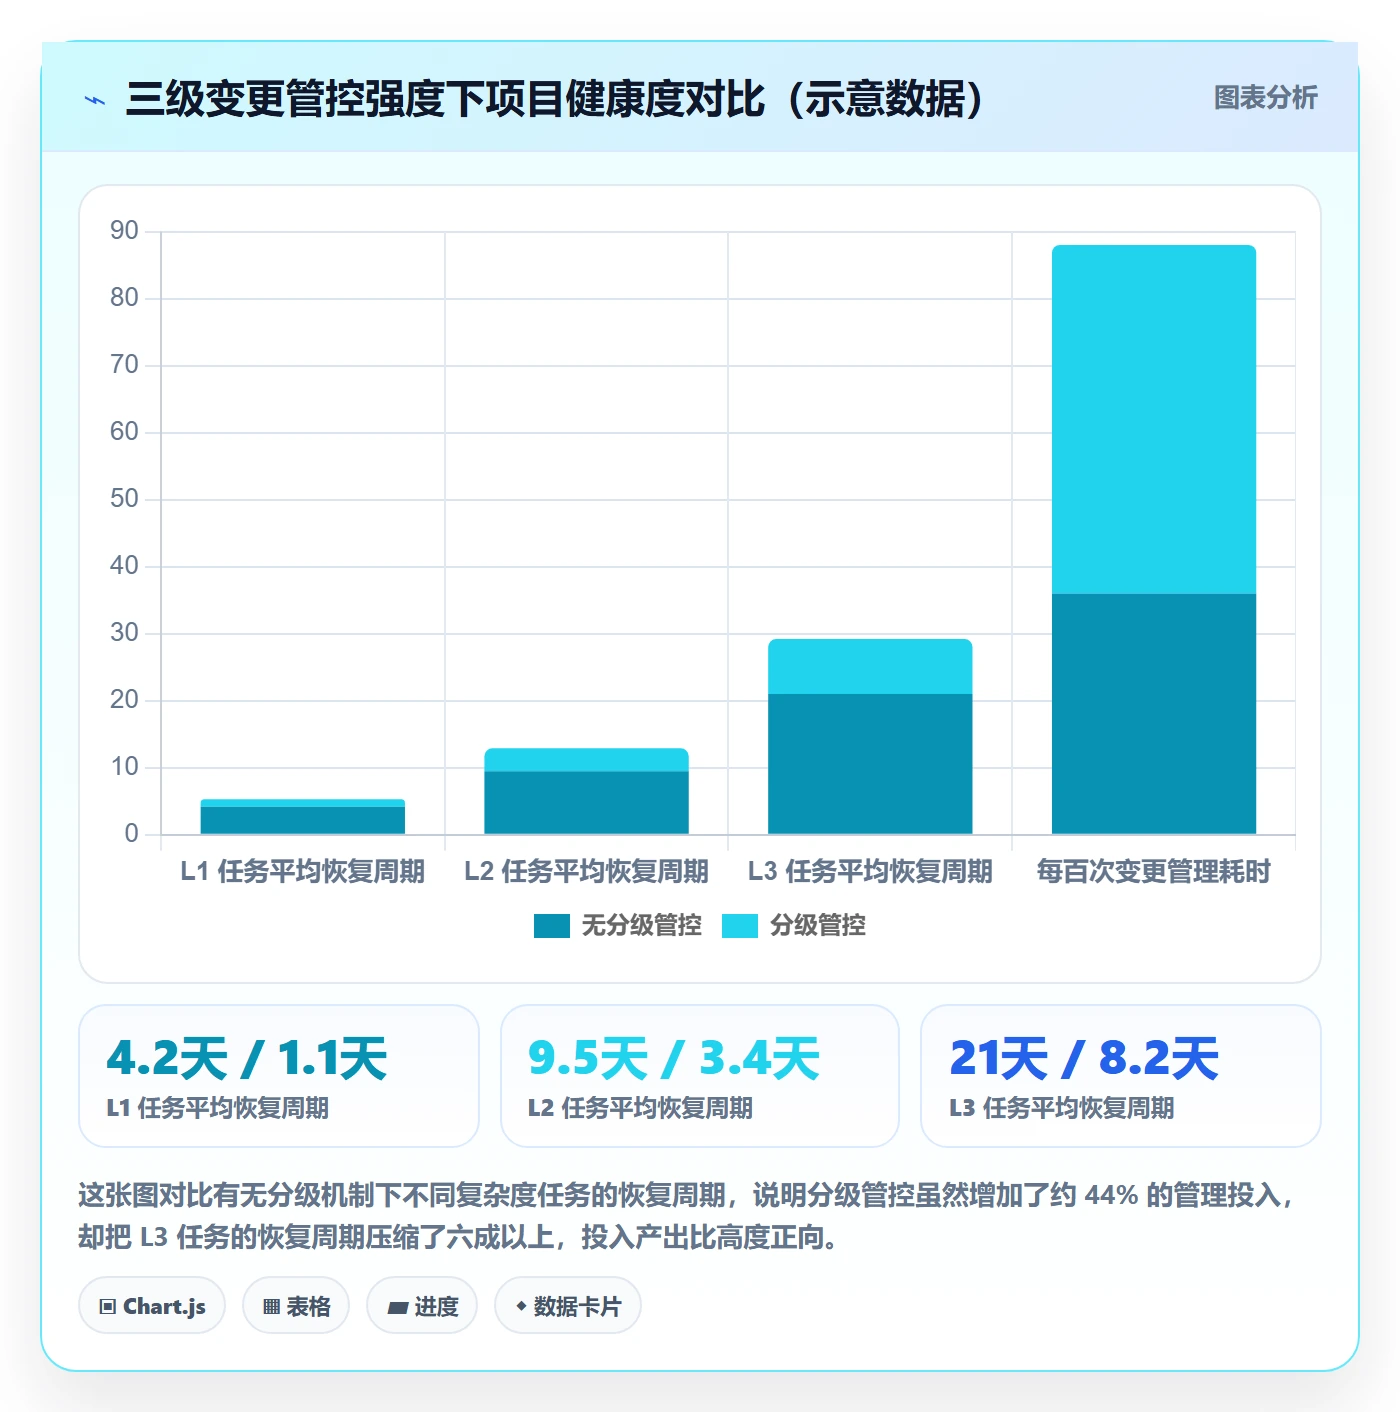Click axis label 每百次变更管理耗时
This screenshot has height=1412, width=1400.
coord(1154,871)
